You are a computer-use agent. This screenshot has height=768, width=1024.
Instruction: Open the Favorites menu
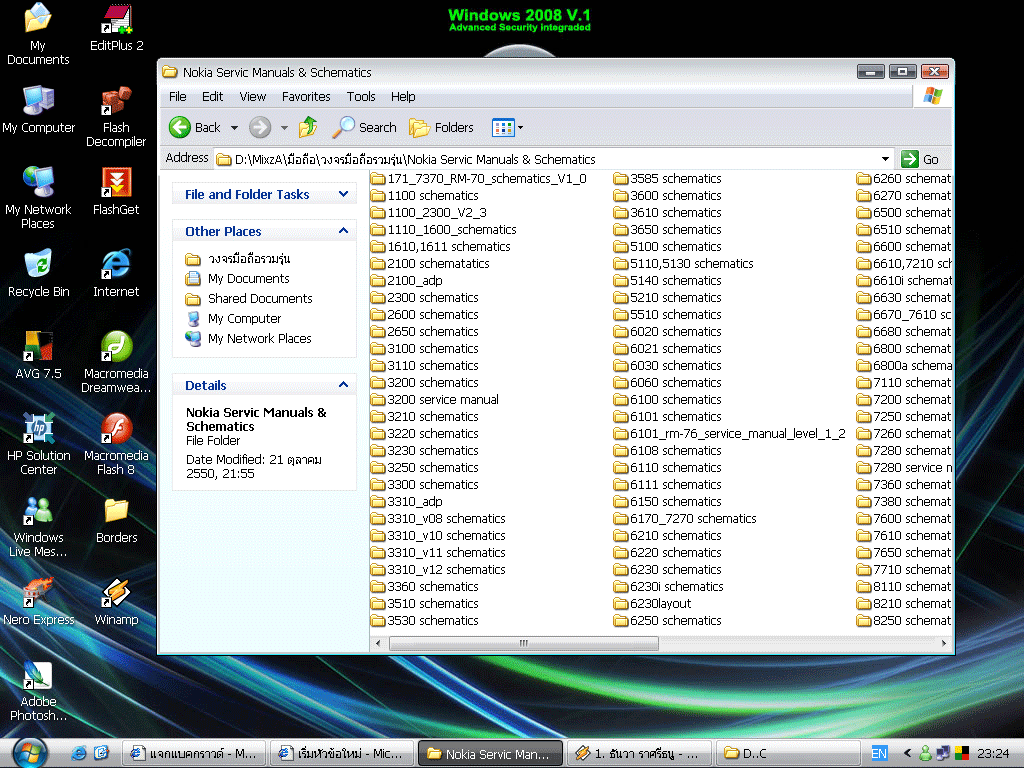pyautogui.click(x=306, y=97)
